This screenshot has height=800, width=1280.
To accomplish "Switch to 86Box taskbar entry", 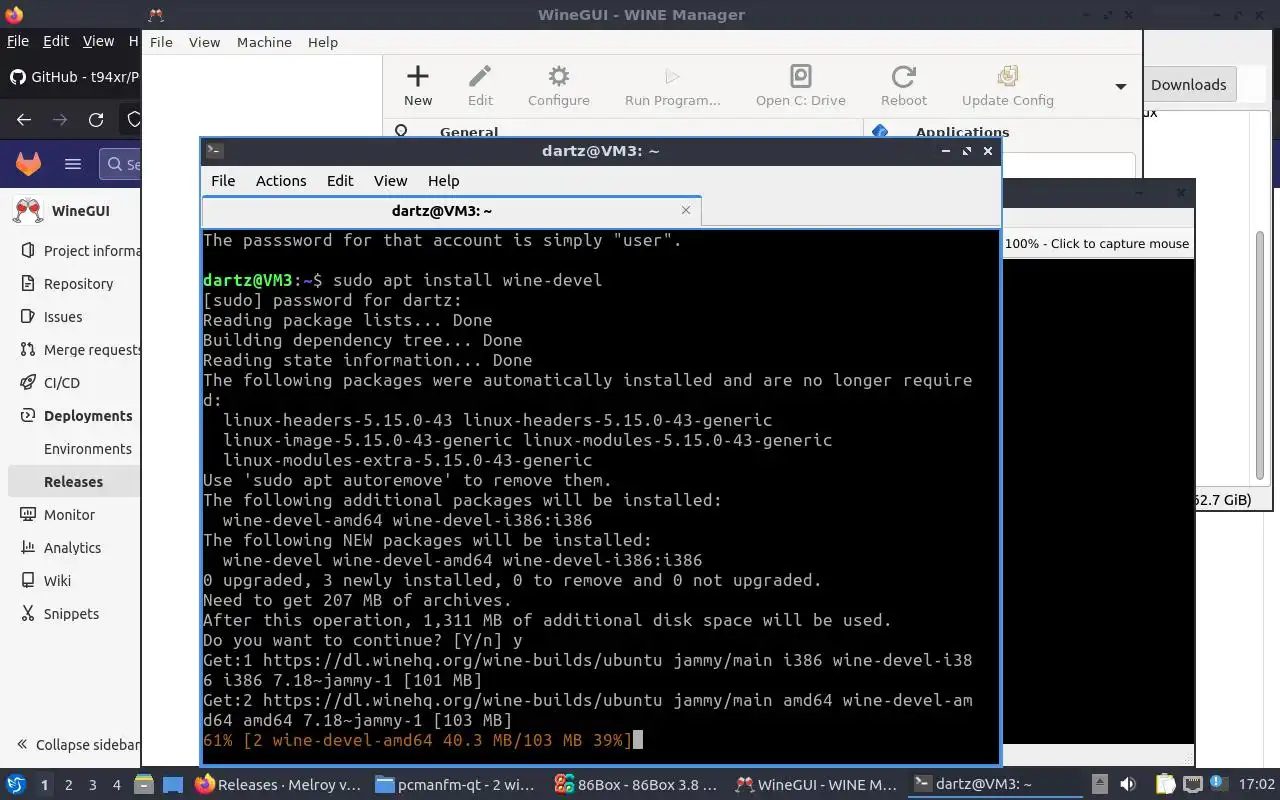I will point(636,785).
